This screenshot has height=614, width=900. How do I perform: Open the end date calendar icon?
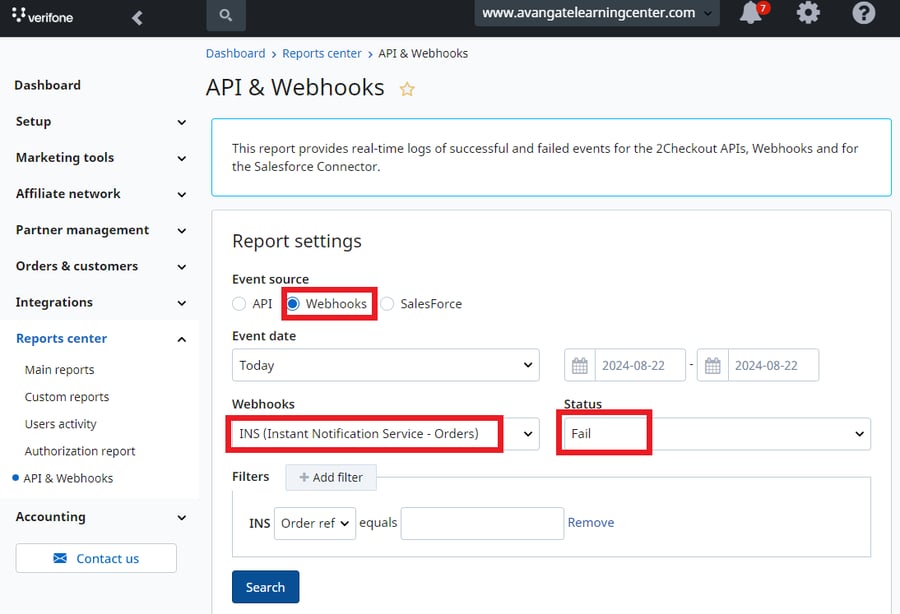tap(712, 366)
